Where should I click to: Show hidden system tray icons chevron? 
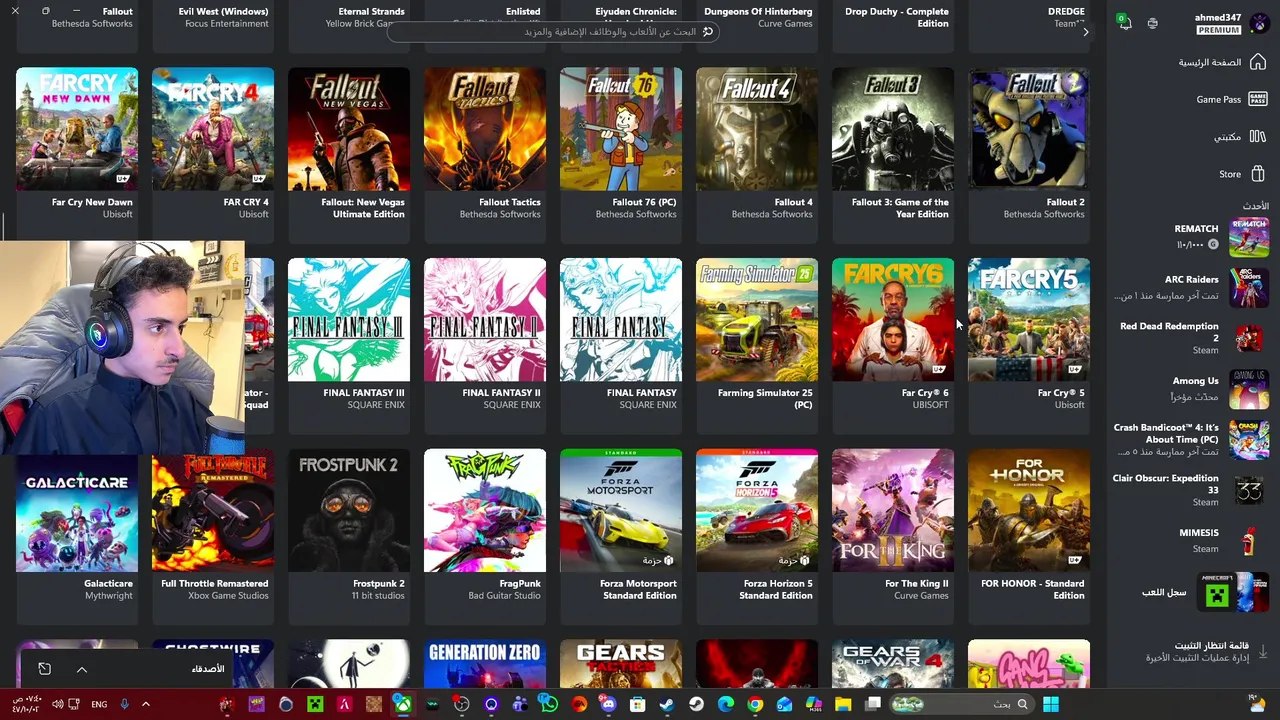145,704
